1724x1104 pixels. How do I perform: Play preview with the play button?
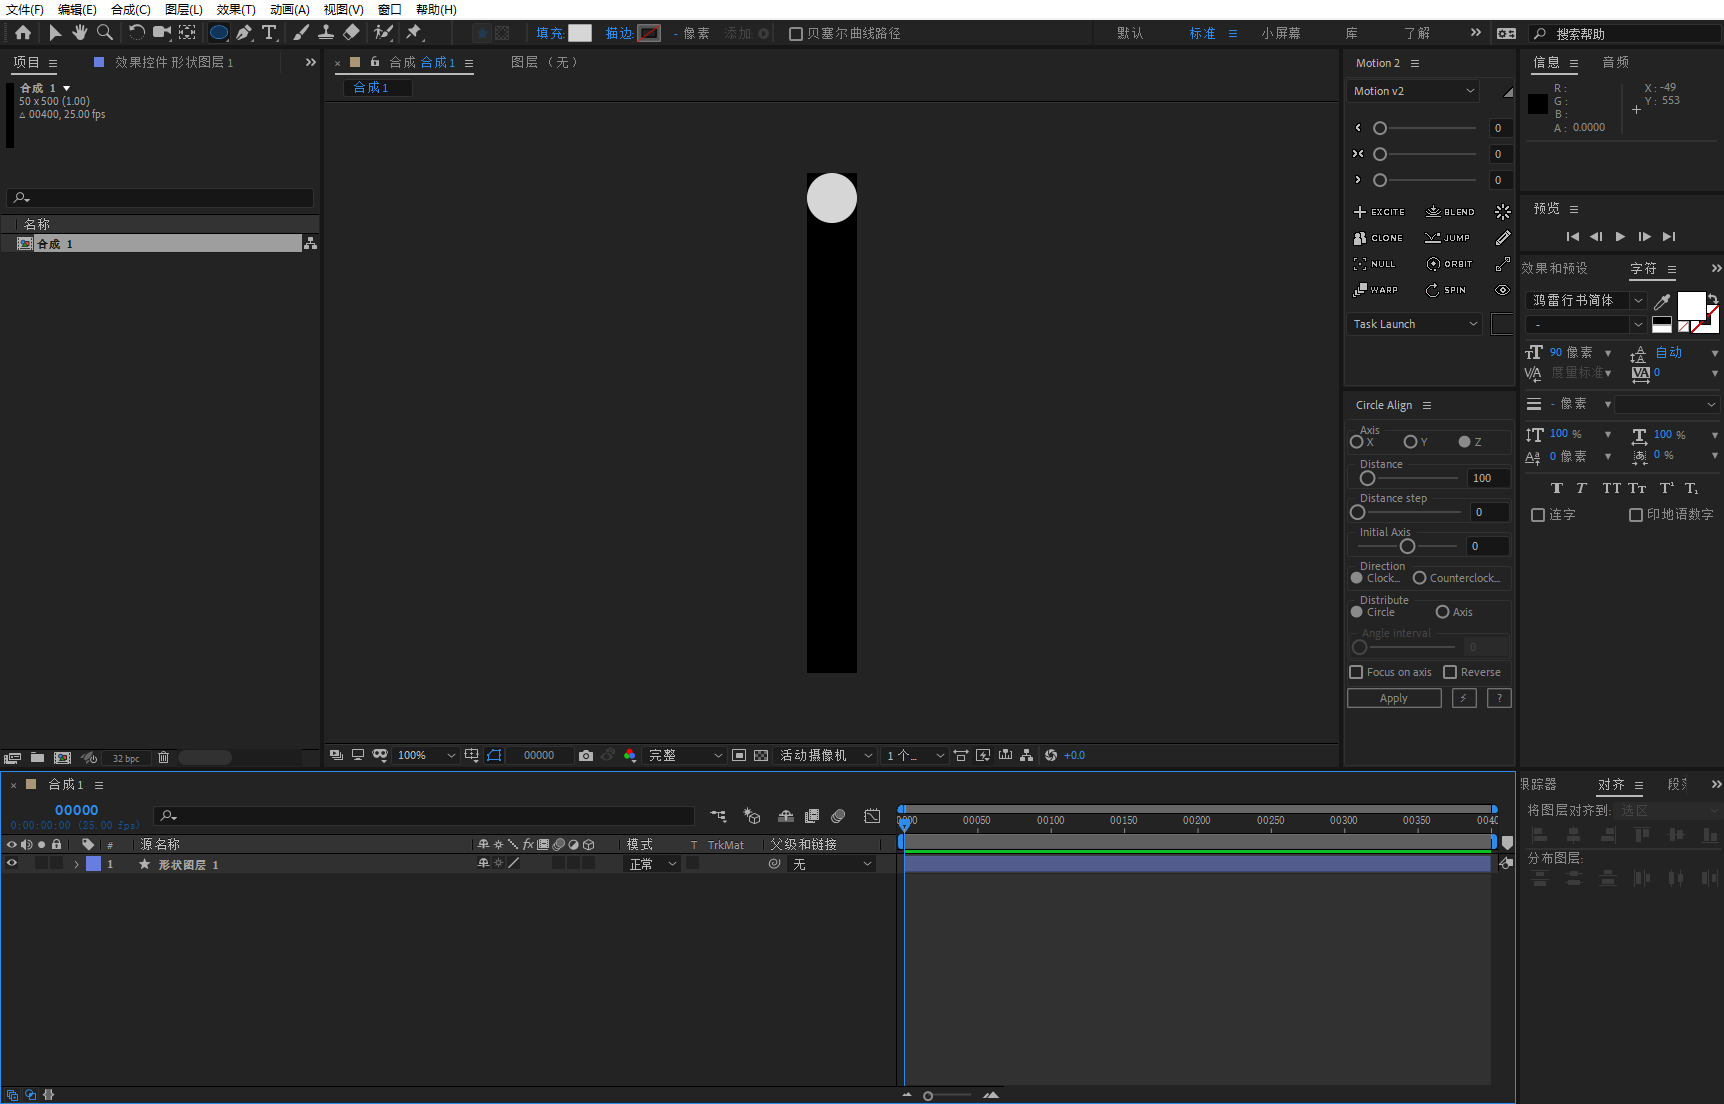click(x=1620, y=237)
